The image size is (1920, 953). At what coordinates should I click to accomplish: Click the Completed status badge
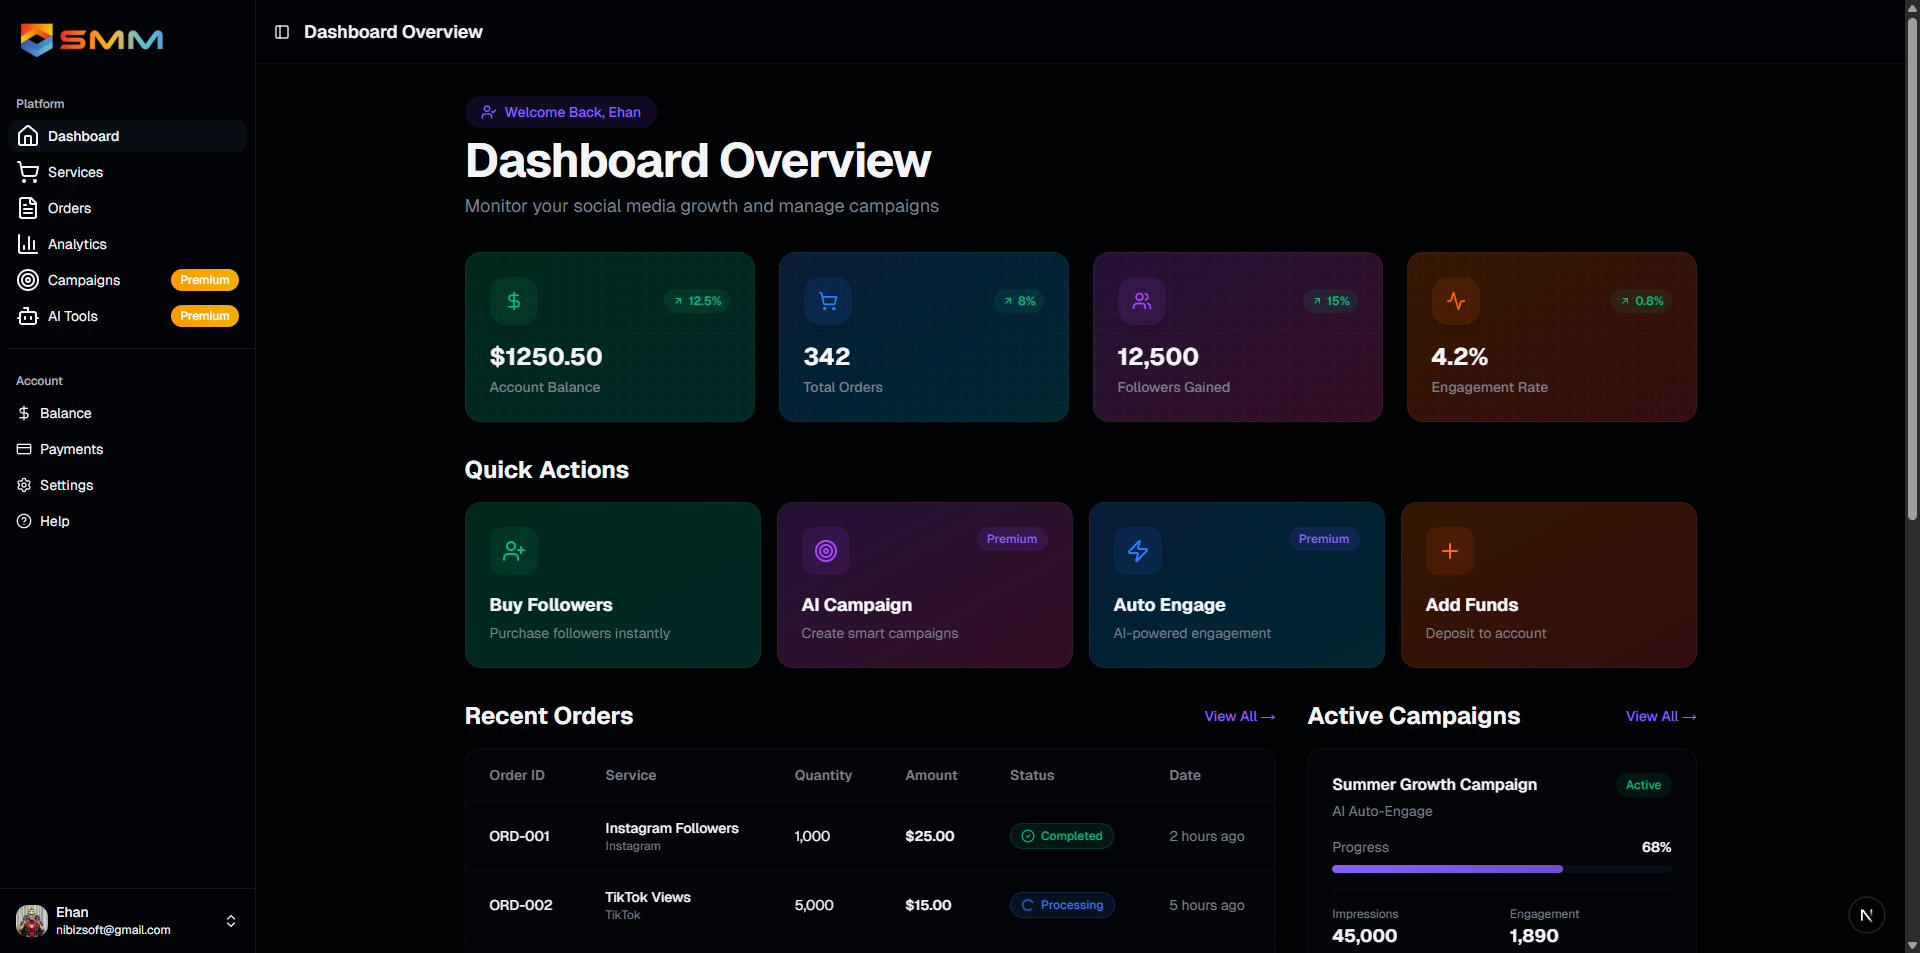pyautogui.click(x=1062, y=836)
